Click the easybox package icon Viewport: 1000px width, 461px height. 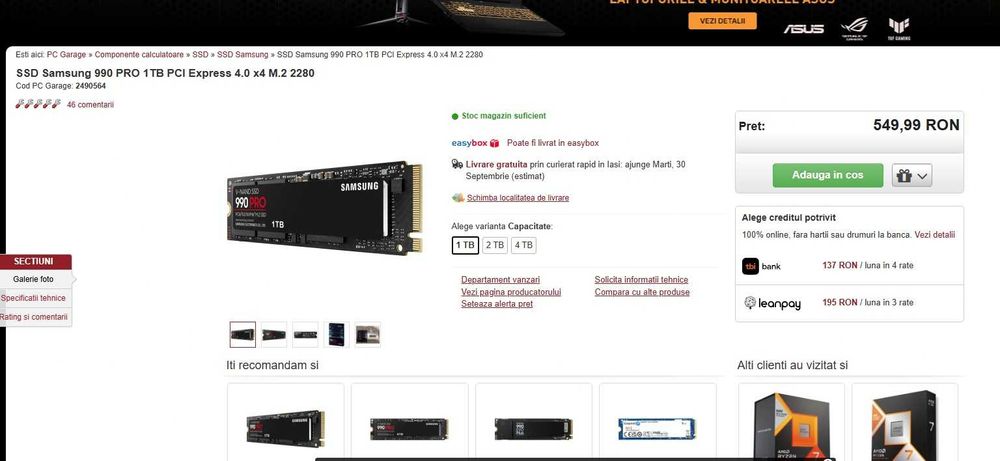494,143
